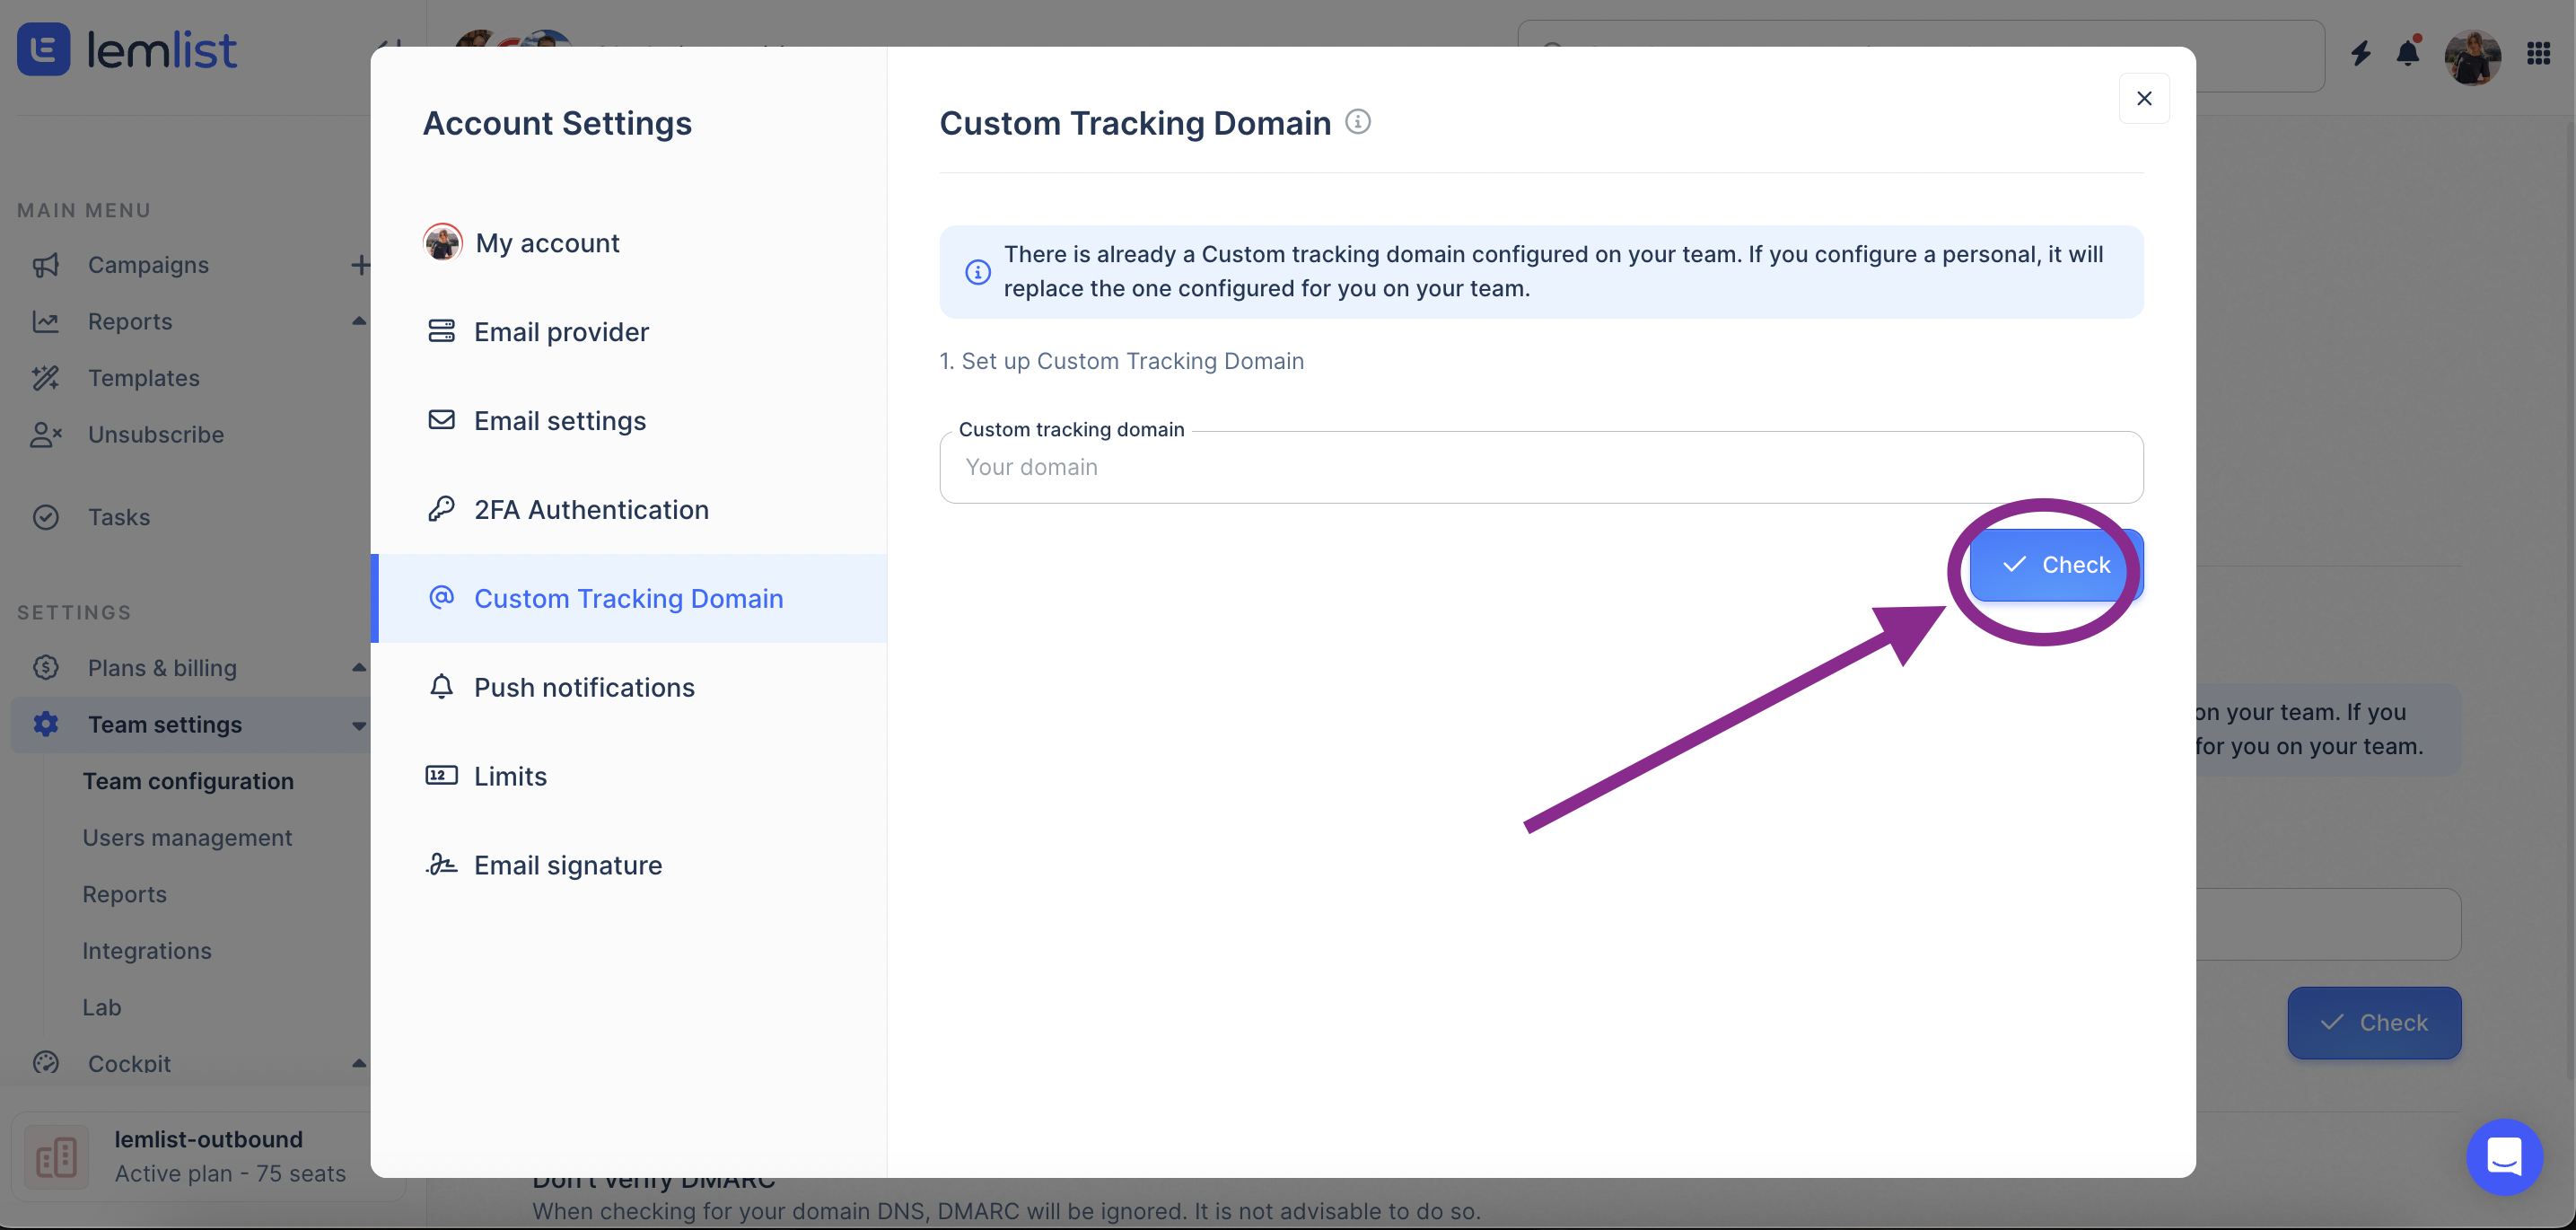Click the 2FA key icon

click(441, 508)
